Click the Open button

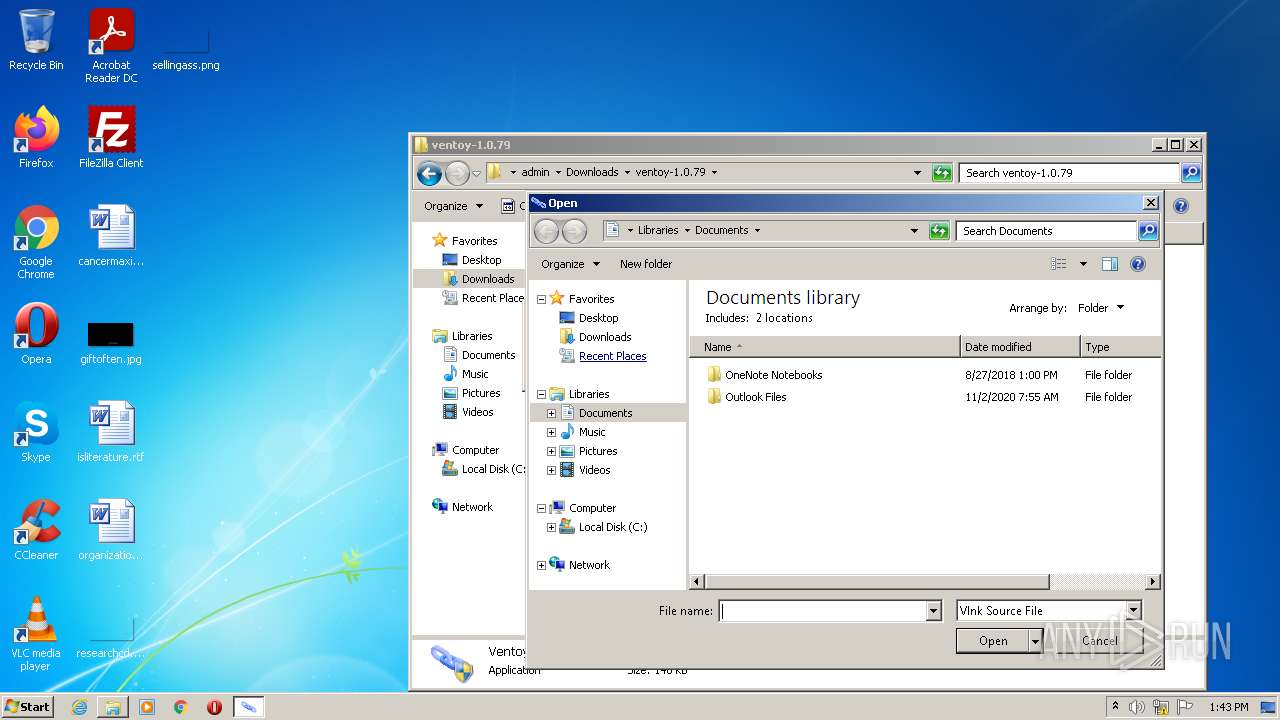992,641
